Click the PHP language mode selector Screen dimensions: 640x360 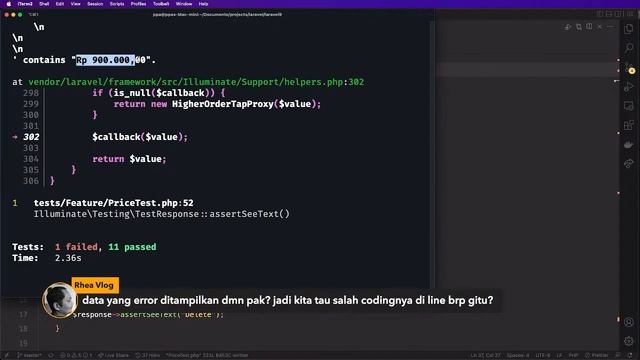(573, 355)
